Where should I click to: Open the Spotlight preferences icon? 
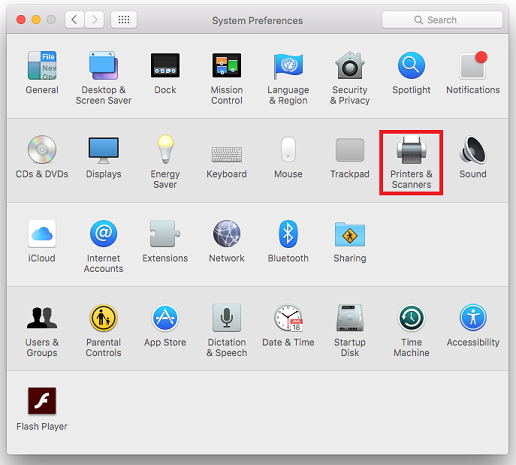tap(411, 66)
